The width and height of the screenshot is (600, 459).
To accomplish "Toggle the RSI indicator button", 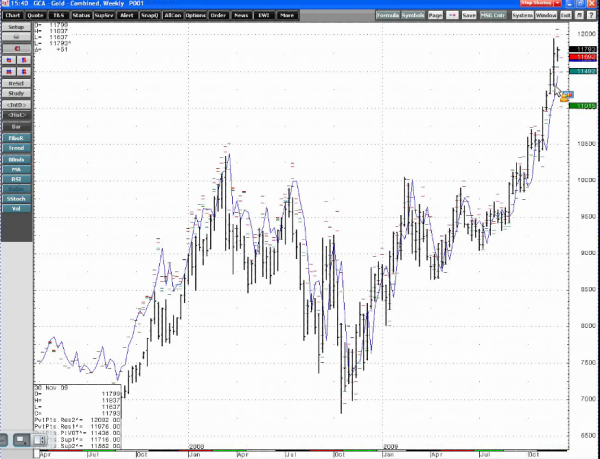I will point(17,179).
